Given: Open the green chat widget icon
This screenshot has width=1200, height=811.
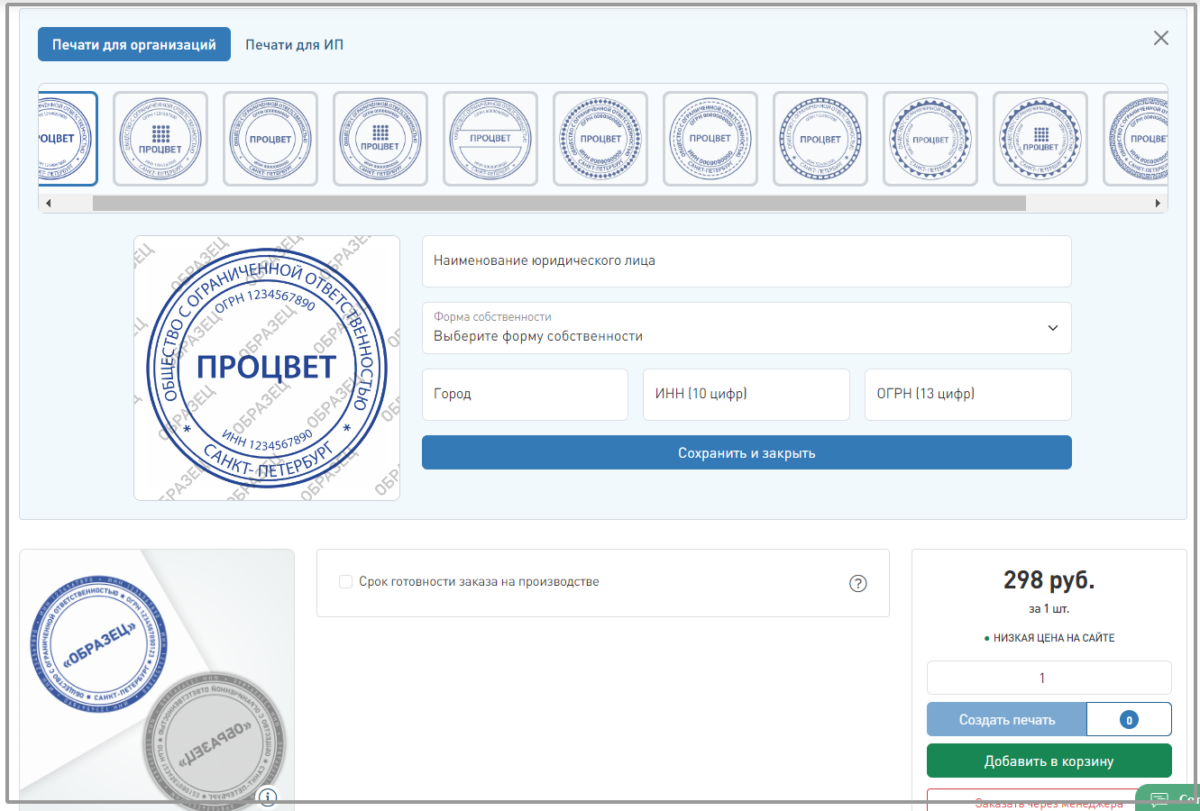Looking at the screenshot, I should tap(1160, 801).
